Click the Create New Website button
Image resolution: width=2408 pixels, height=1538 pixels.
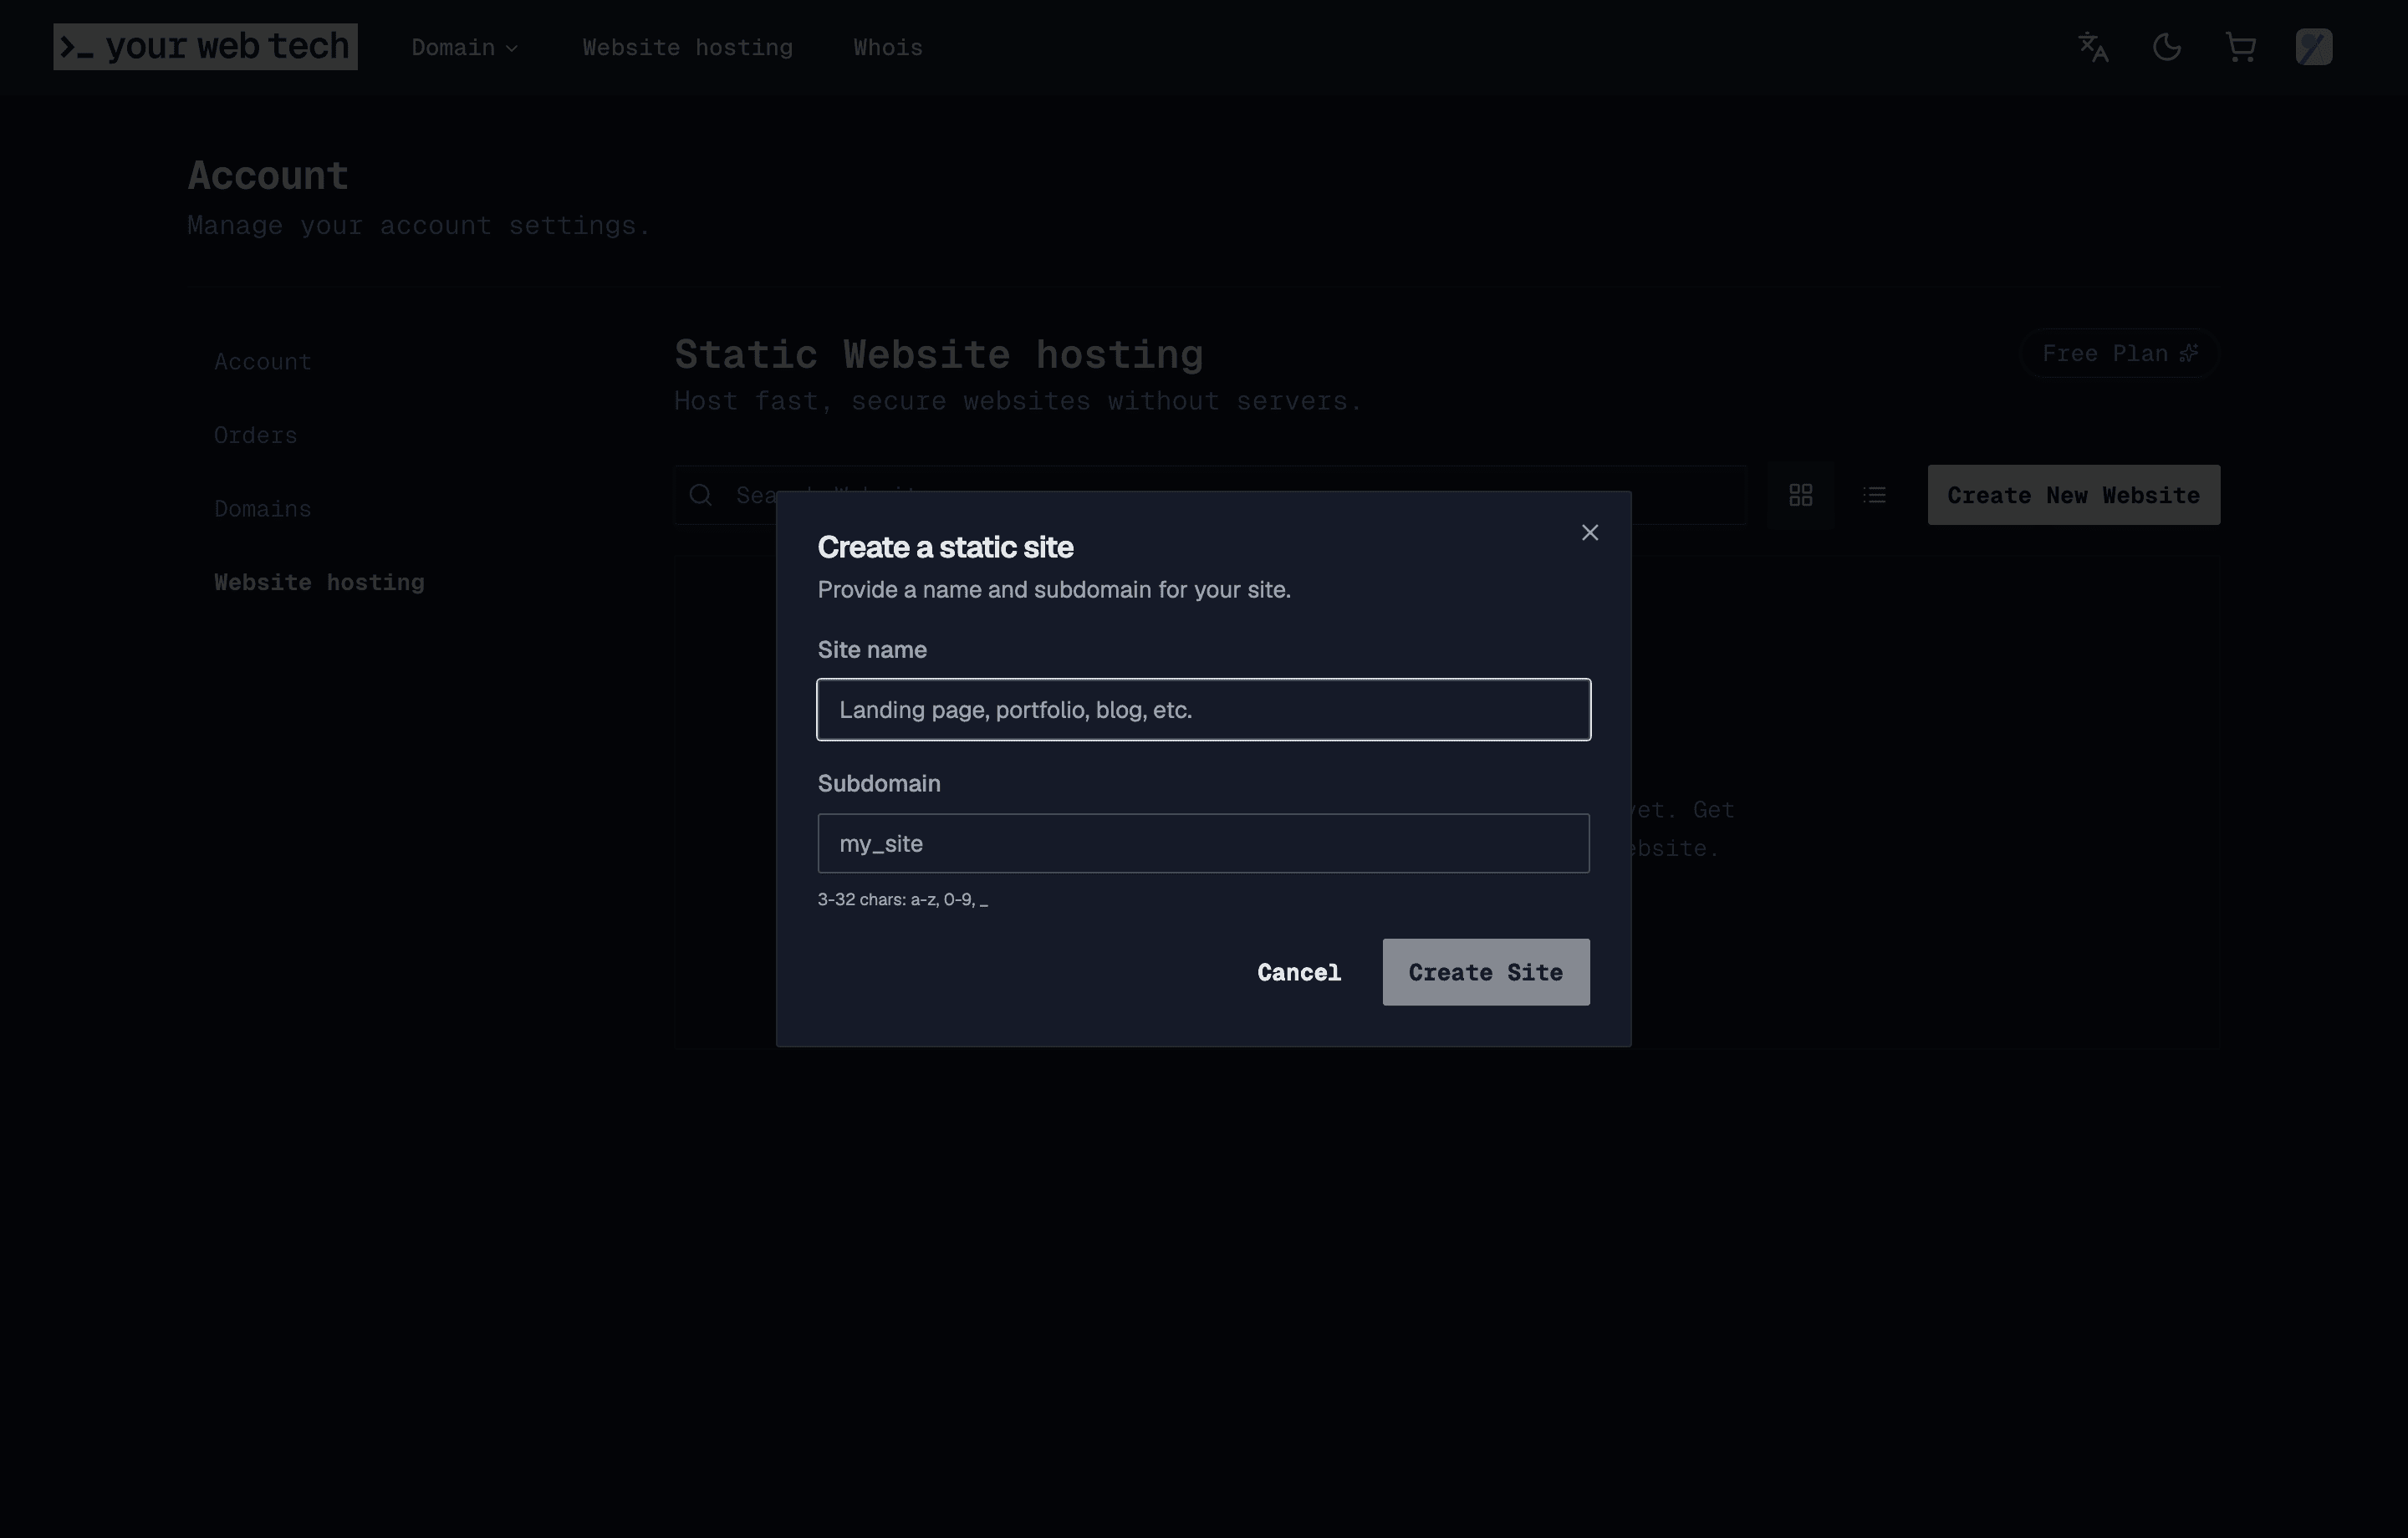click(2074, 495)
